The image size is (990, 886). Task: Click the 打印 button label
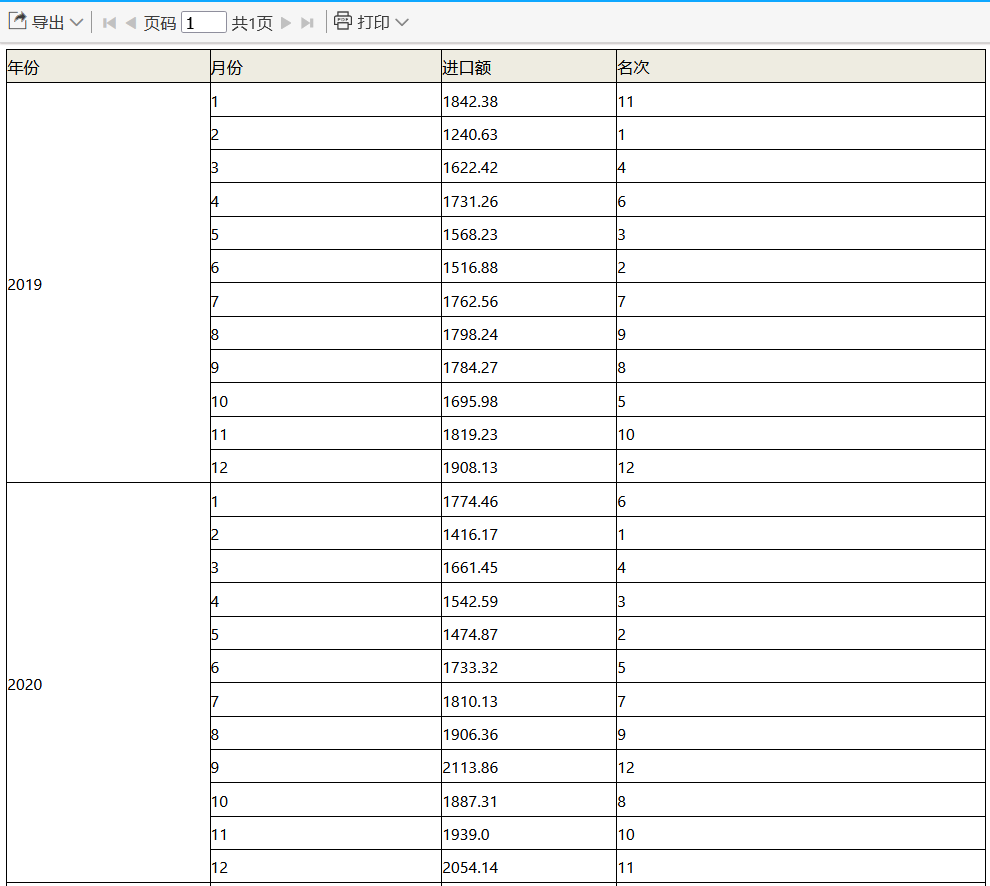pyautogui.click(x=373, y=23)
